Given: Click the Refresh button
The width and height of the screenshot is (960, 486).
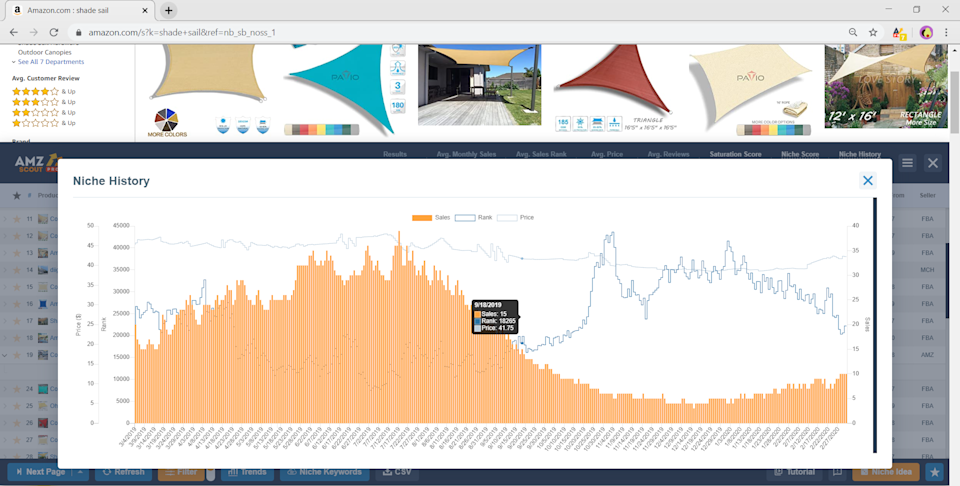Looking at the screenshot, I should point(123,472).
